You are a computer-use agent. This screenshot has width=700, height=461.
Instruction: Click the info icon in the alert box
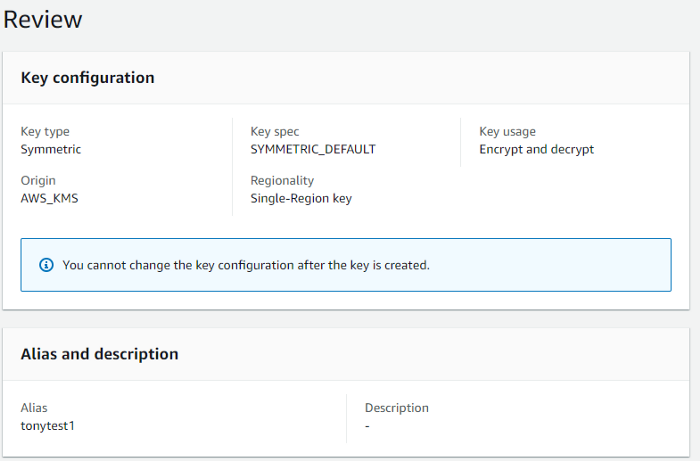click(x=46, y=265)
